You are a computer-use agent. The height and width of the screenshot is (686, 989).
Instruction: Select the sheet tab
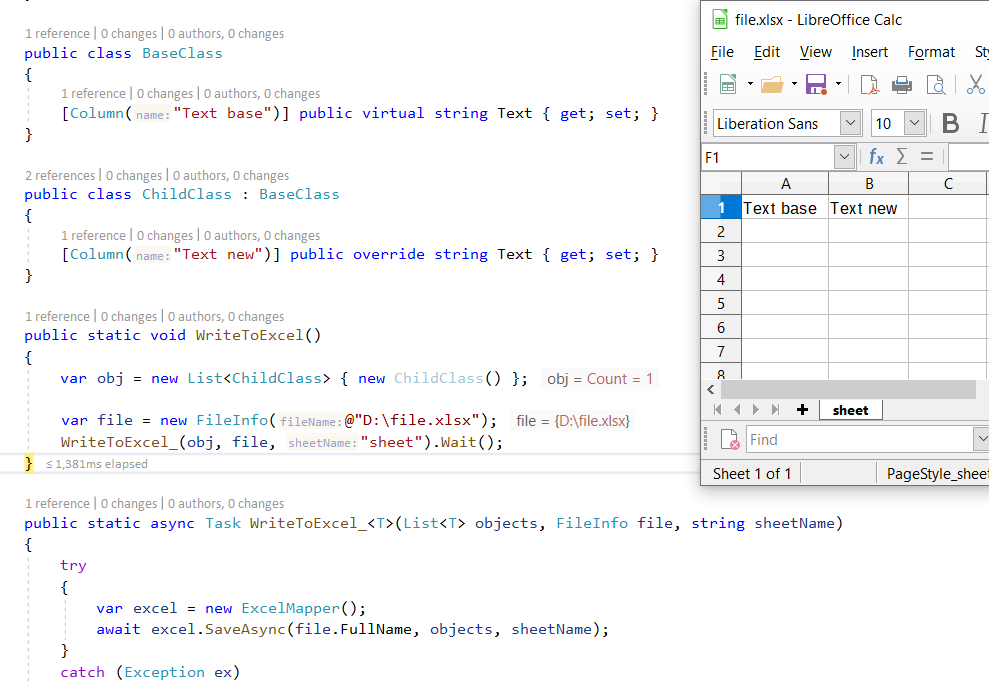(x=850, y=410)
